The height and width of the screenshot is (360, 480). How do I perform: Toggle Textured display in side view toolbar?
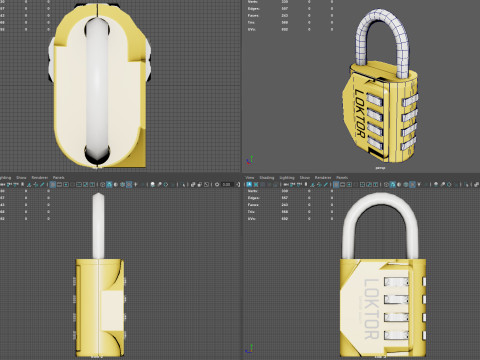pyautogui.click(x=129, y=184)
